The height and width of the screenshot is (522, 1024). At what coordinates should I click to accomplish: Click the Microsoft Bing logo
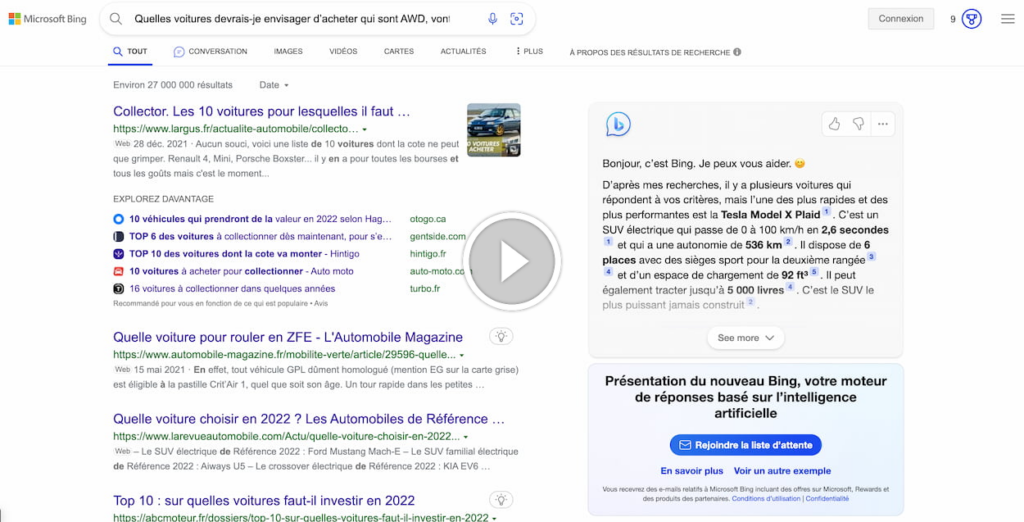pyautogui.click(x=47, y=19)
